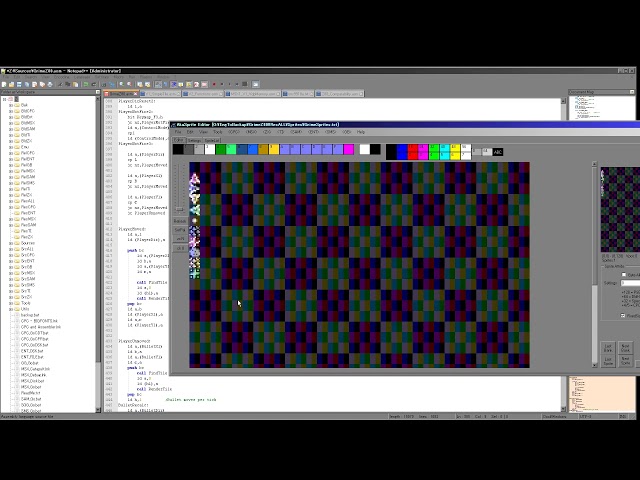Select ReadMe.txt in the workspace tree

point(31,393)
